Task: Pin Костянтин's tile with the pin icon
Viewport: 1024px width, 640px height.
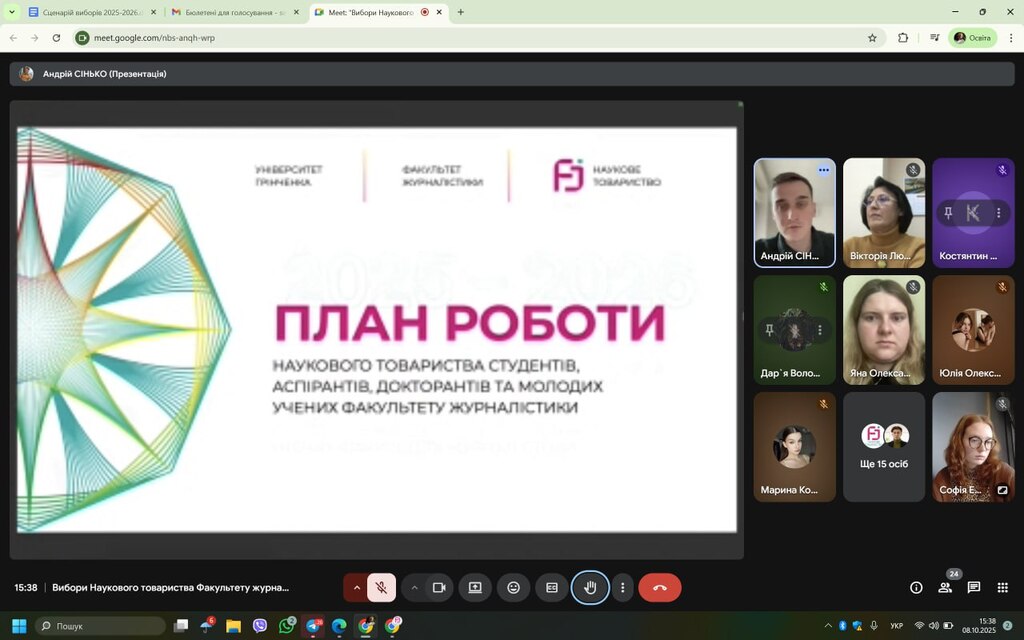Action: (x=948, y=213)
